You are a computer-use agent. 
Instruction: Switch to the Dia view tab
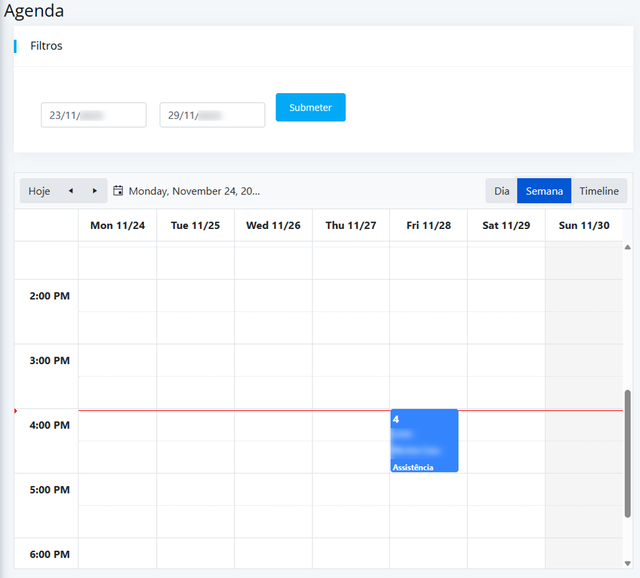point(501,191)
